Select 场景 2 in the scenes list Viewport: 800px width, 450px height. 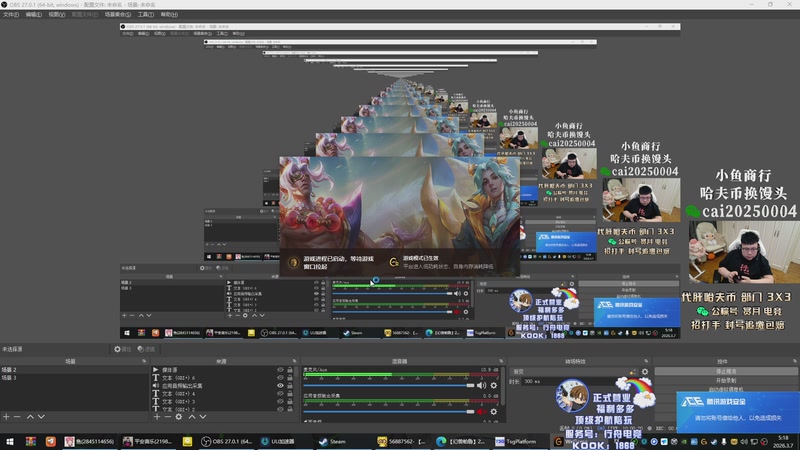74,370
